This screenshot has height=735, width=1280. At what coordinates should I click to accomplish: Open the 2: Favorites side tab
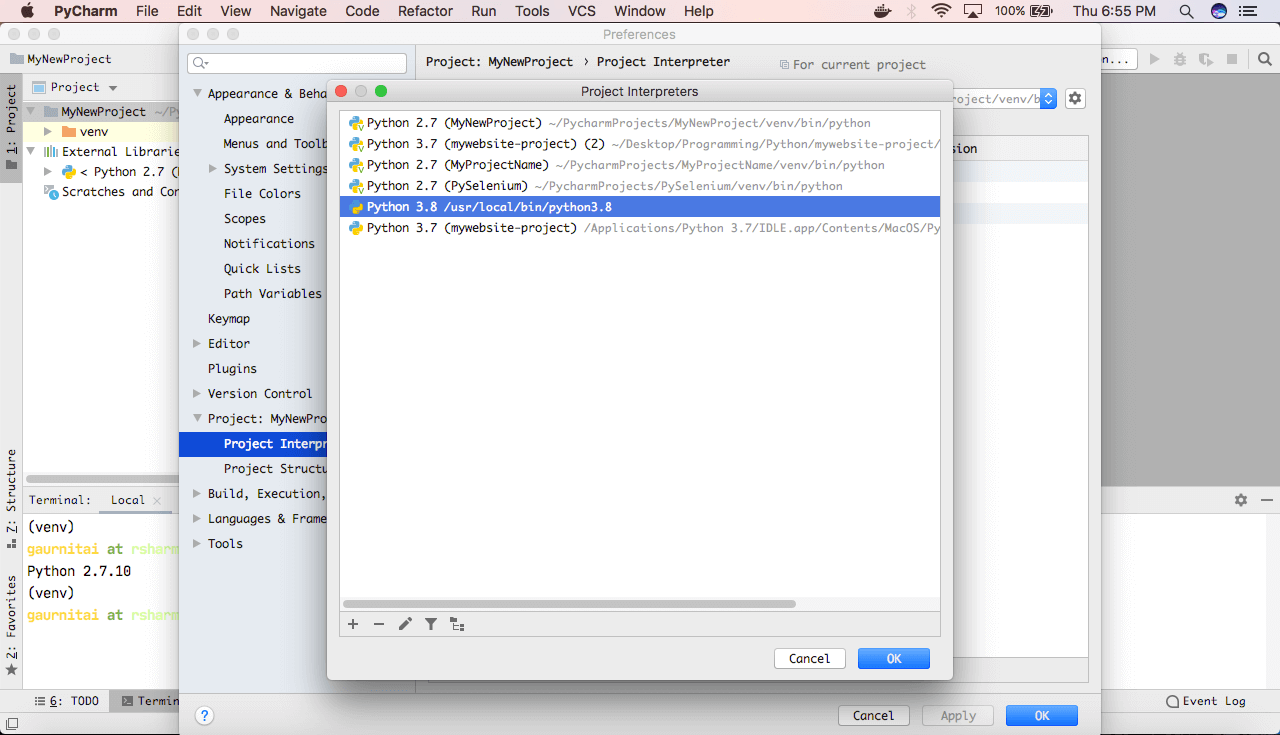point(11,626)
